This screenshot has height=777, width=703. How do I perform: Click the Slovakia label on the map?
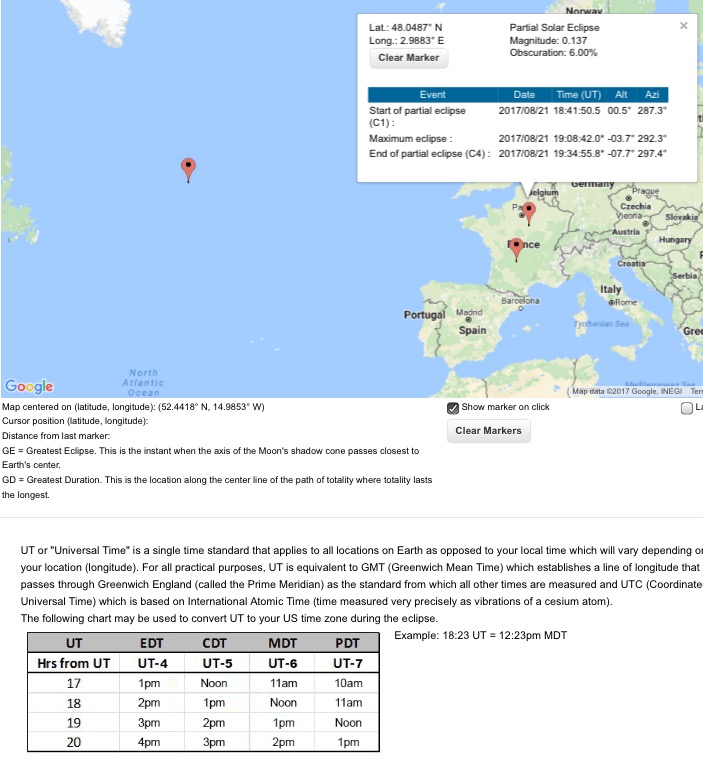(x=681, y=217)
